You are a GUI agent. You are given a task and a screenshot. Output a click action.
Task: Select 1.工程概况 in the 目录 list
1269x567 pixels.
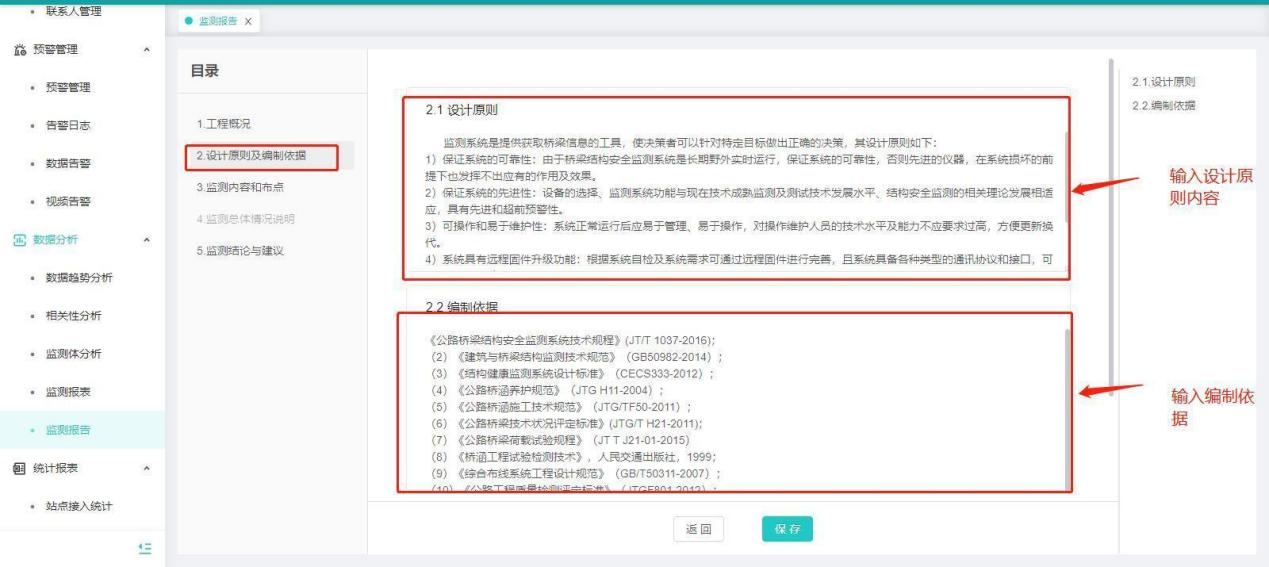pyautogui.click(x=223, y=124)
